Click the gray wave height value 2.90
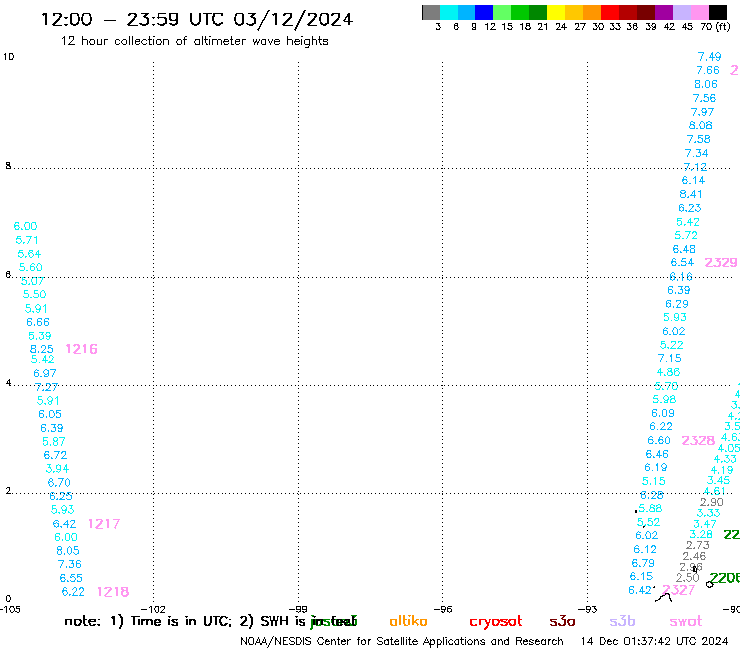Viewport: 740px width, 650px height. tap(712, 502)
